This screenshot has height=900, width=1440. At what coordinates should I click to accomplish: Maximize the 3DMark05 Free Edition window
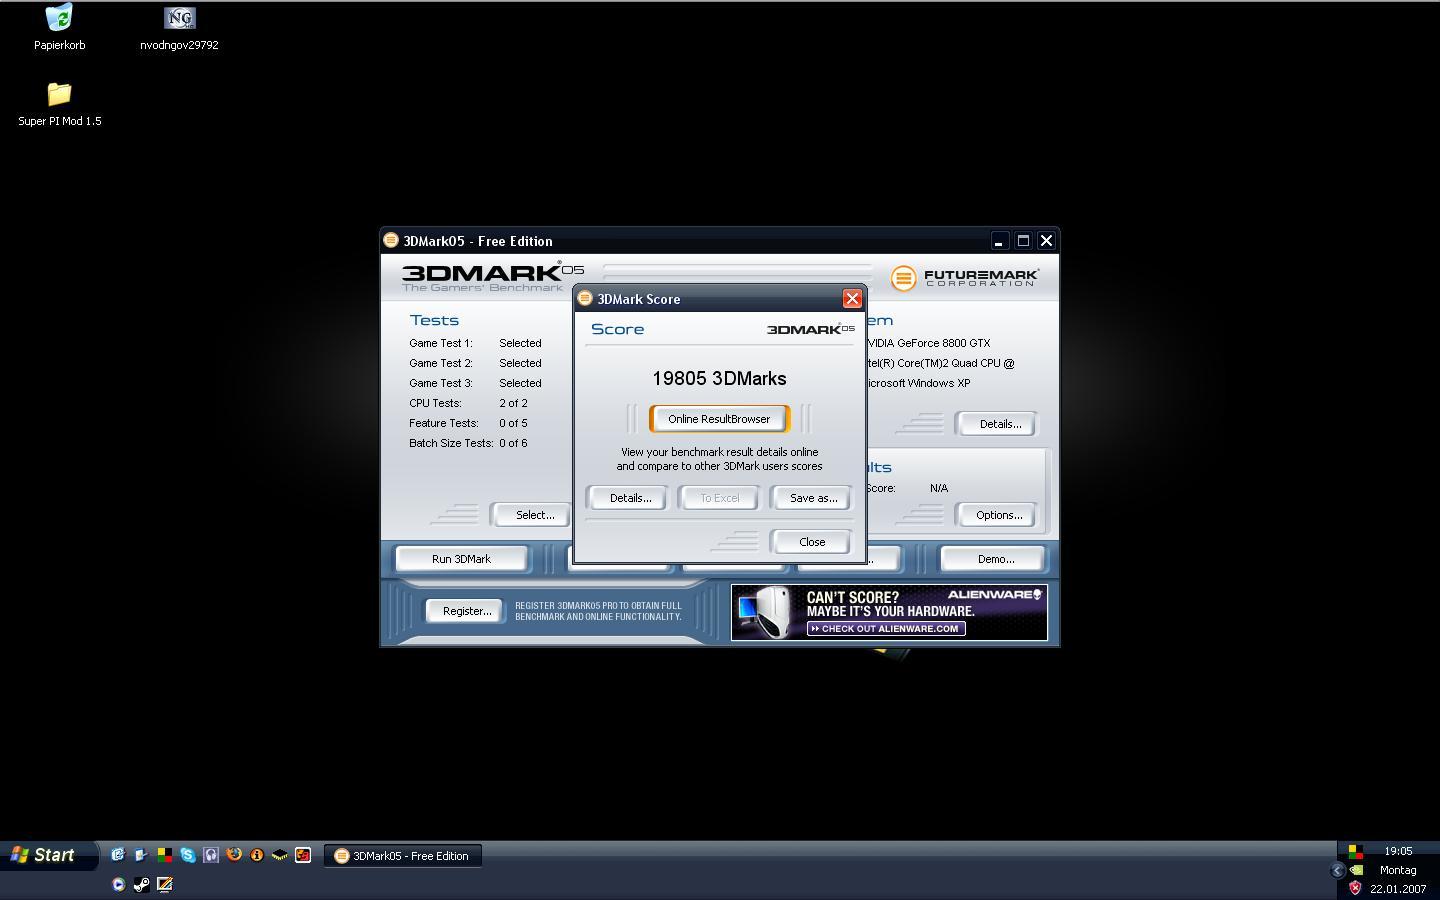(1023, 241)
